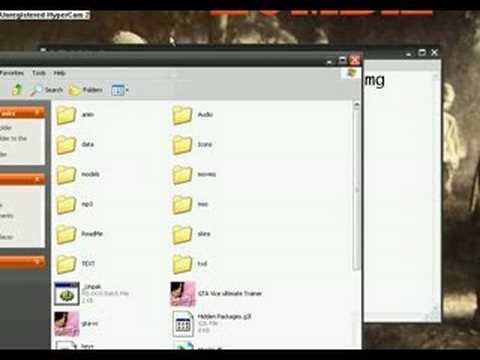Open the Help menu
This screenshot has height=360, width=480.
point(59,73)
